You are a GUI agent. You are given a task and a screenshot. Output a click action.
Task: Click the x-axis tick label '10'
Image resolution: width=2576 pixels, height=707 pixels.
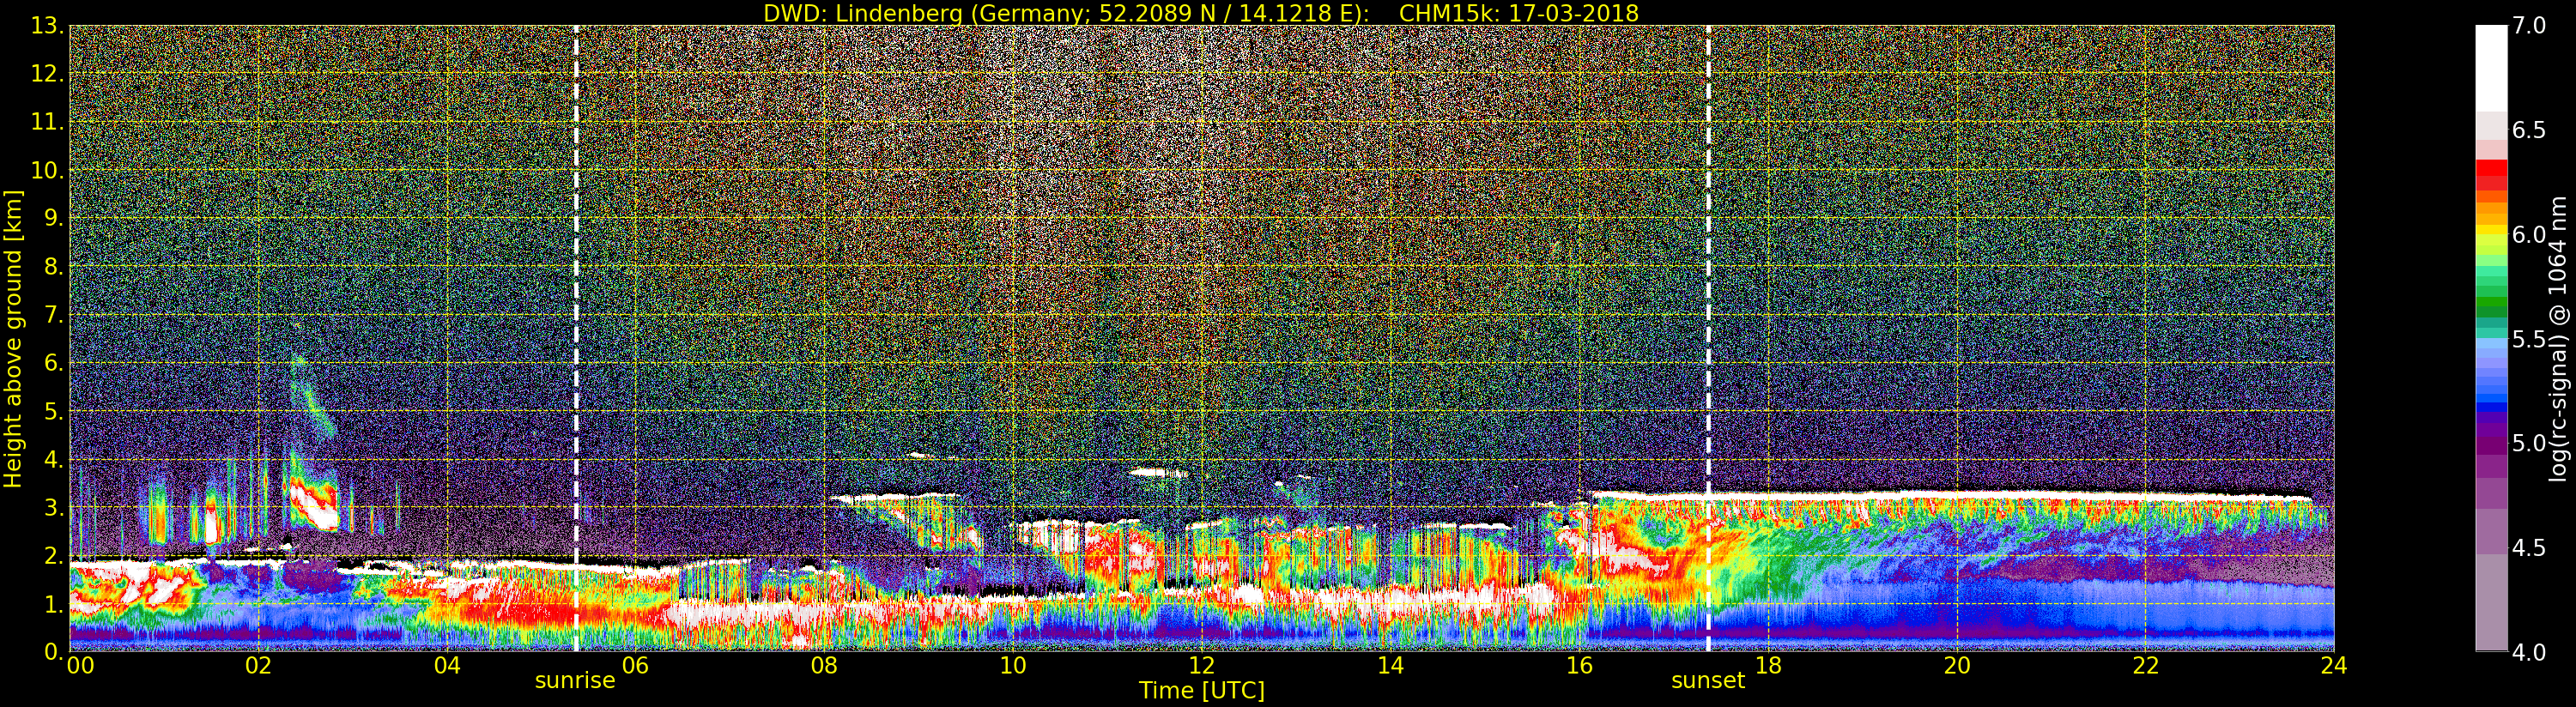(1013, 665)
